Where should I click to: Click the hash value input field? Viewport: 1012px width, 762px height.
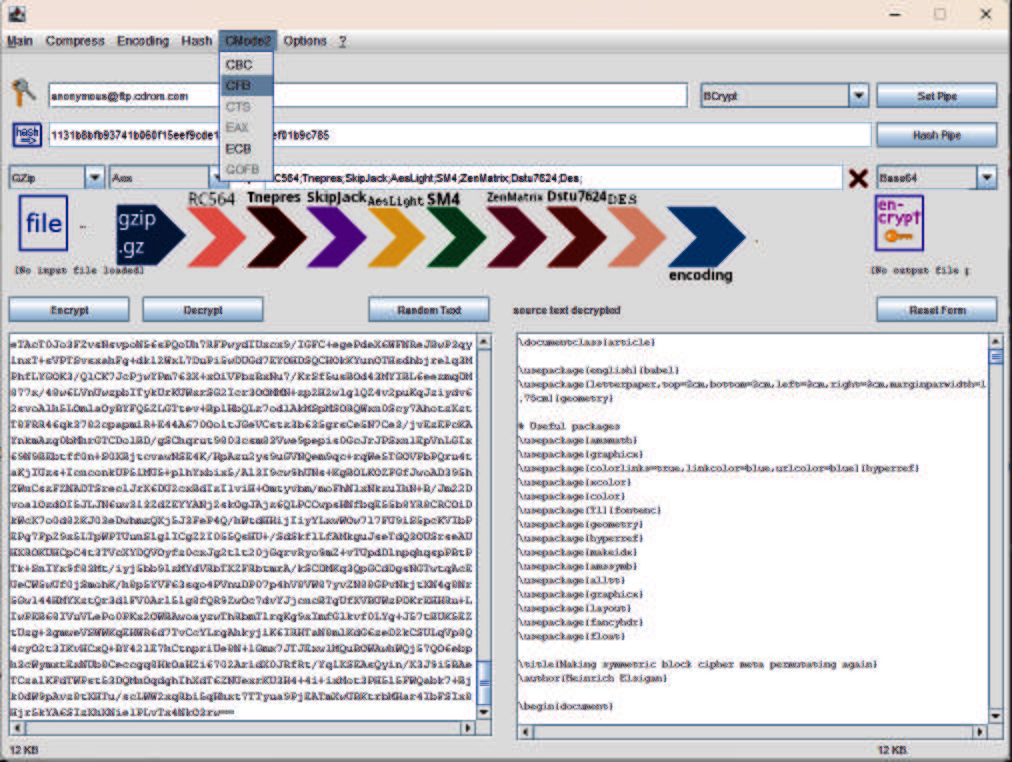[x=460, y=135]
